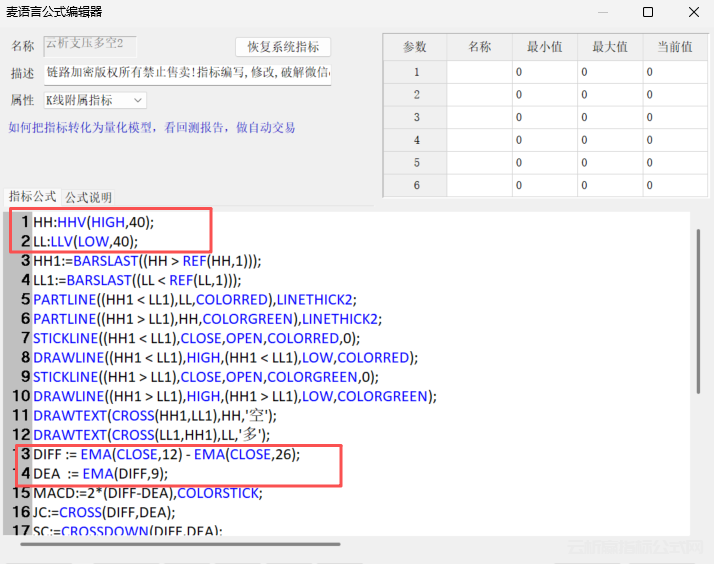Maximize the formula editor window
The width and height of the screenshot is (714, 564).
(647, 12)
